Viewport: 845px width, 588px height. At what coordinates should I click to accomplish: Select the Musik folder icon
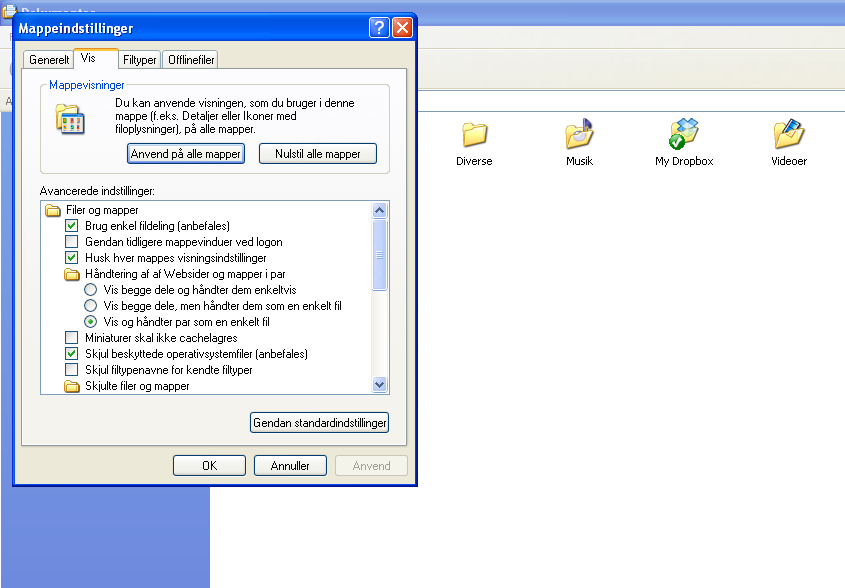(579, 134)
